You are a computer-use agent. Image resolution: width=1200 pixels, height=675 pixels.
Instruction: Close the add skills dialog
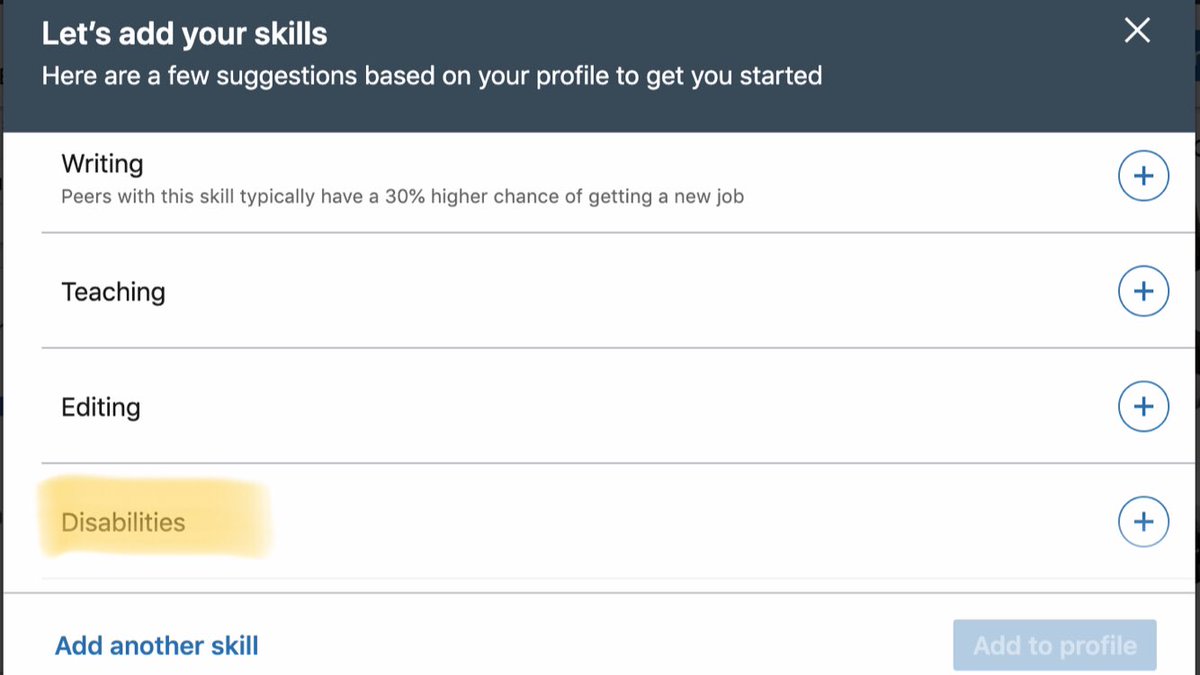click(x=1137, y=31)
